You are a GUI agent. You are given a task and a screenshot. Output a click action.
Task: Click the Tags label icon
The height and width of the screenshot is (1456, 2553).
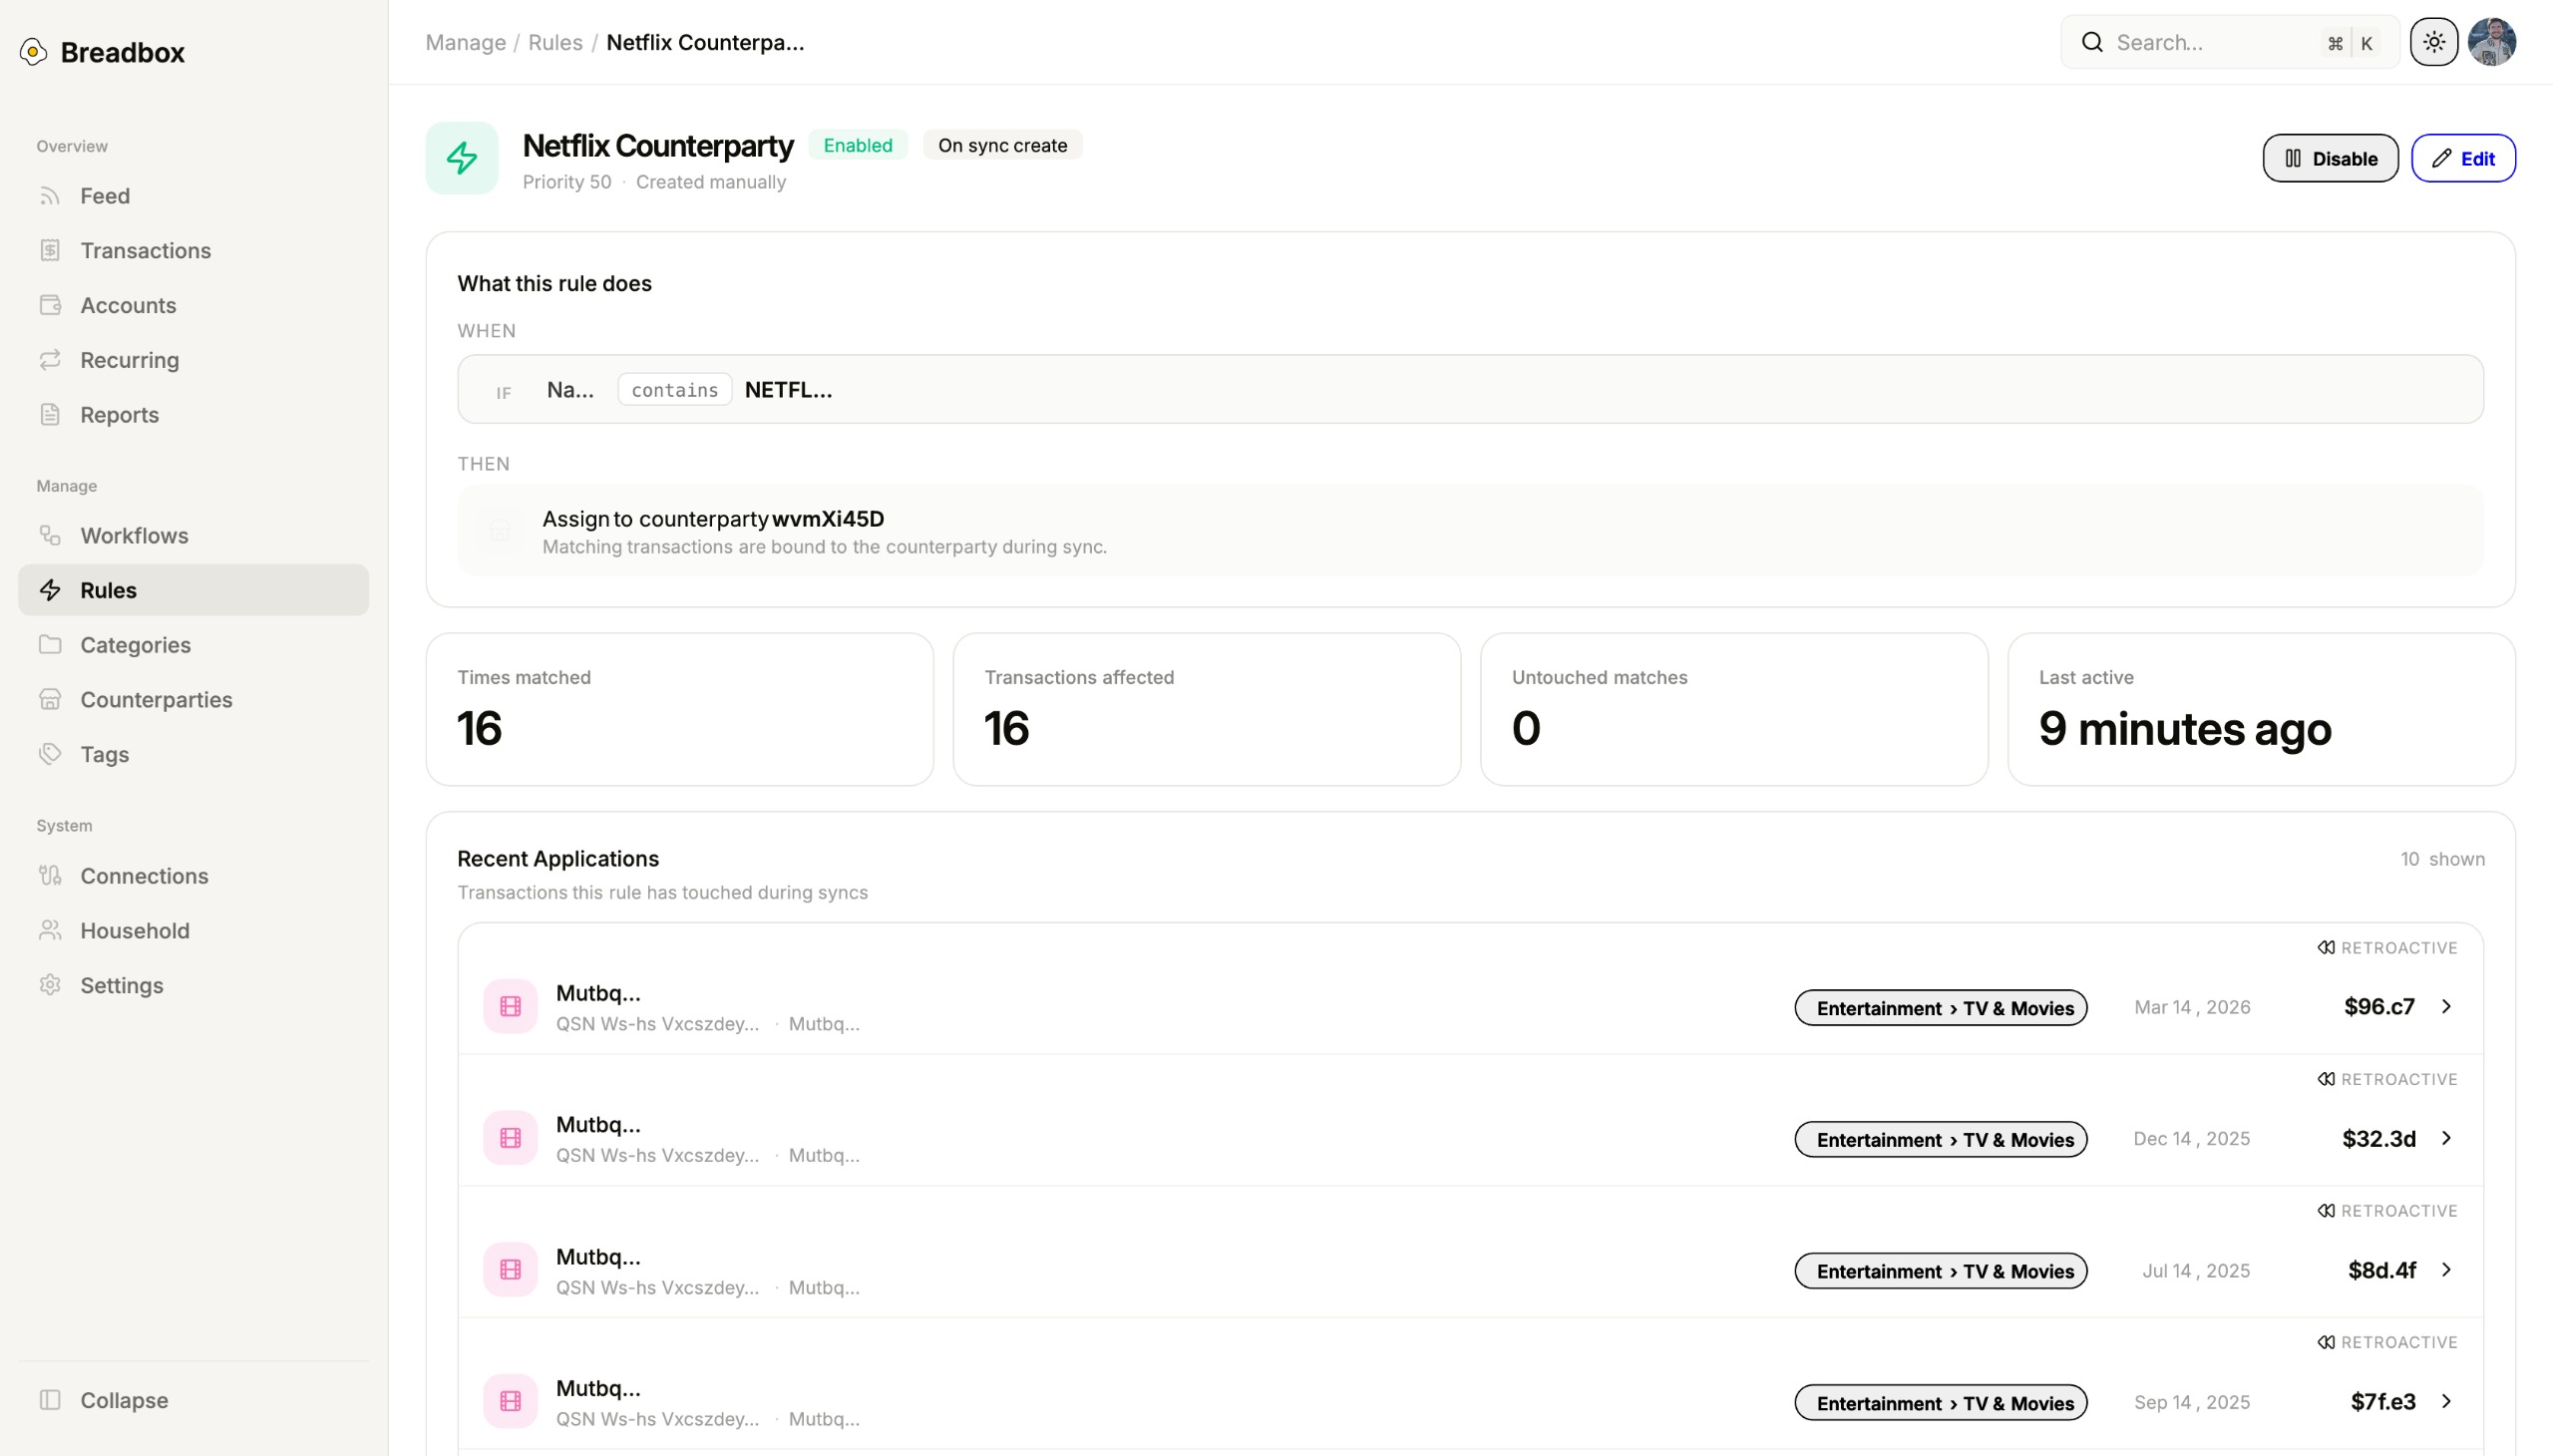50,754
